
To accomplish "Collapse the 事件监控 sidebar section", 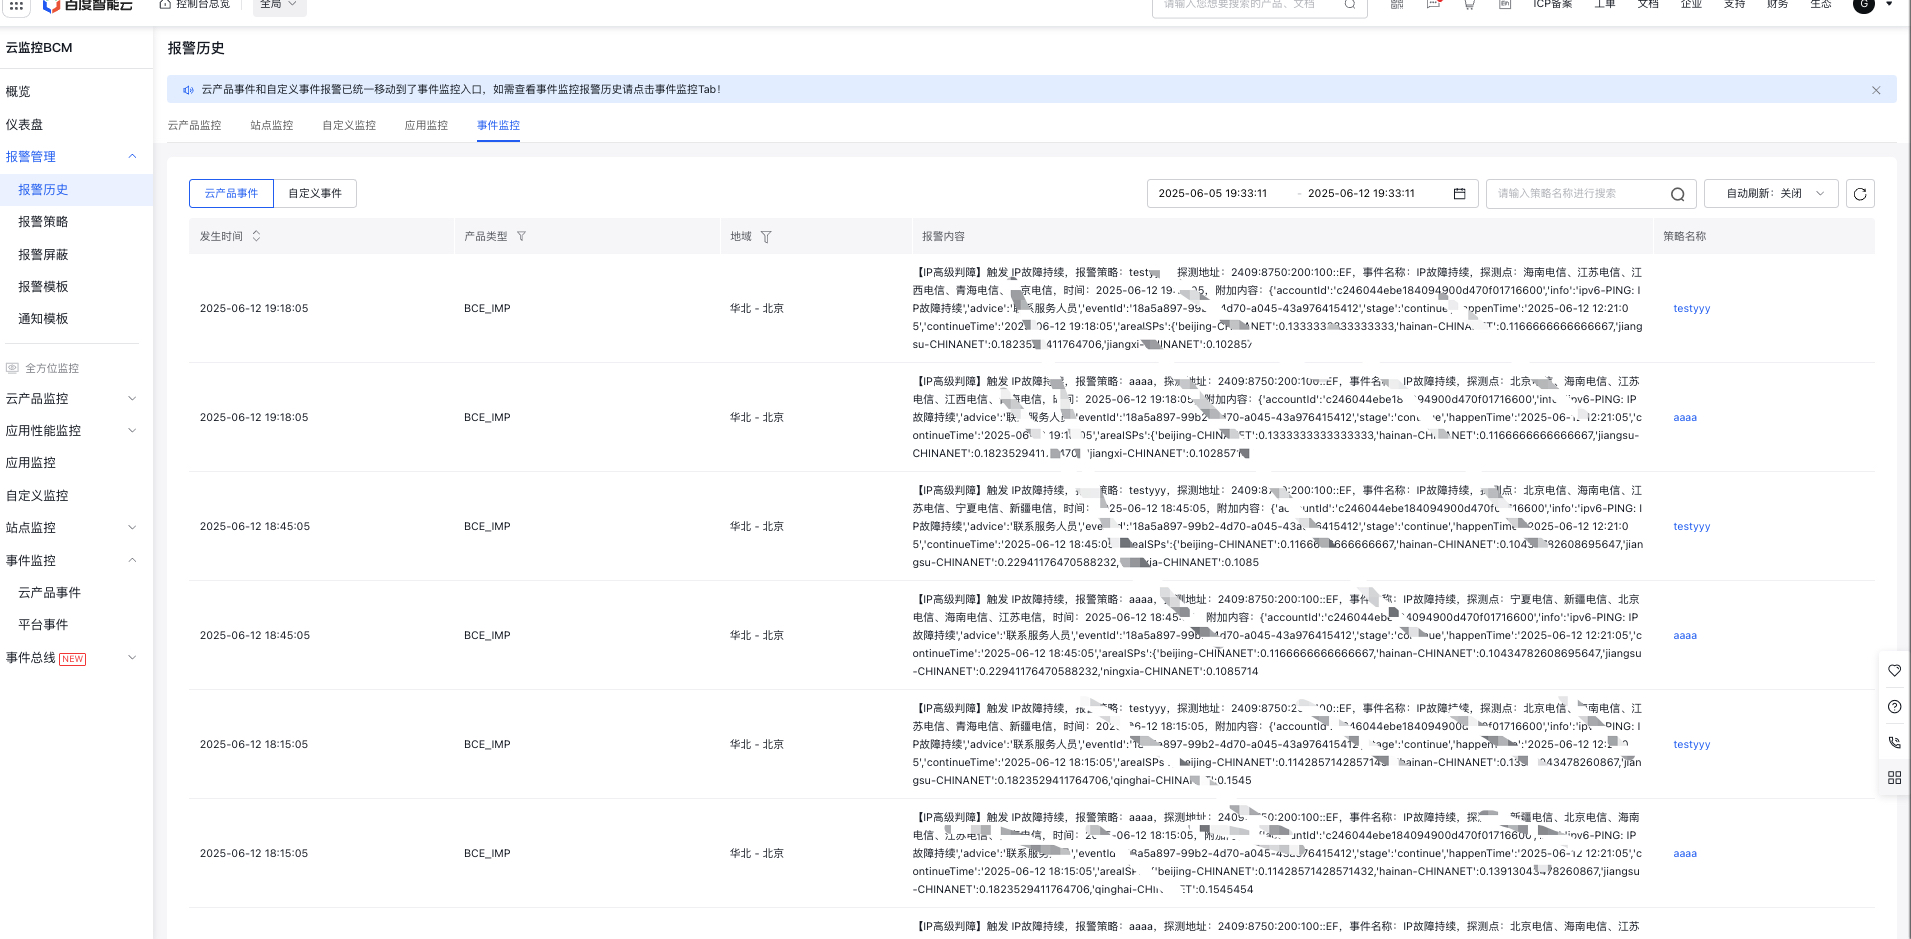I will click(x=132, y=560).
